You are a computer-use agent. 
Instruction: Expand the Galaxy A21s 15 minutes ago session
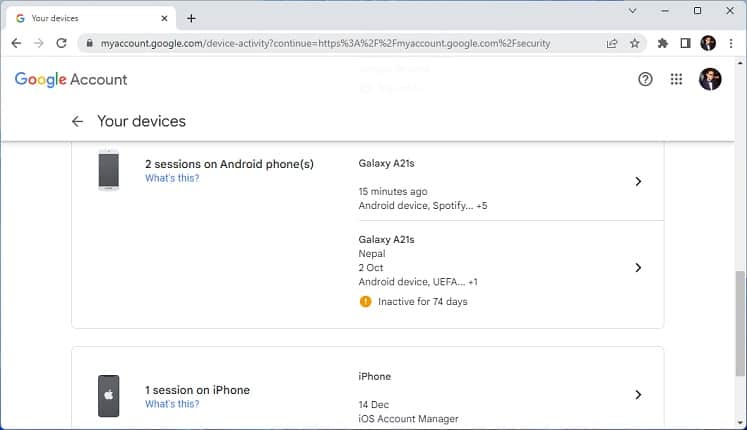click(638, 181)
